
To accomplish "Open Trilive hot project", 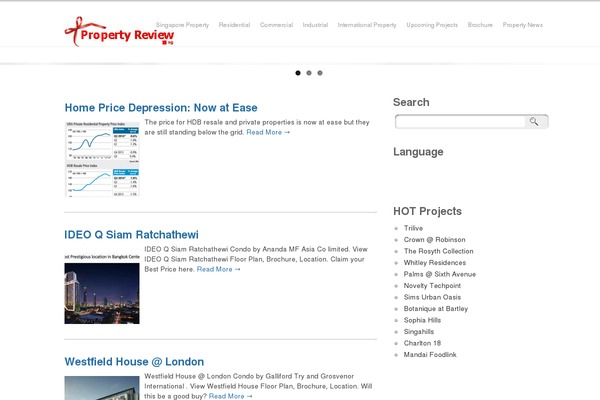I will 413,228.
